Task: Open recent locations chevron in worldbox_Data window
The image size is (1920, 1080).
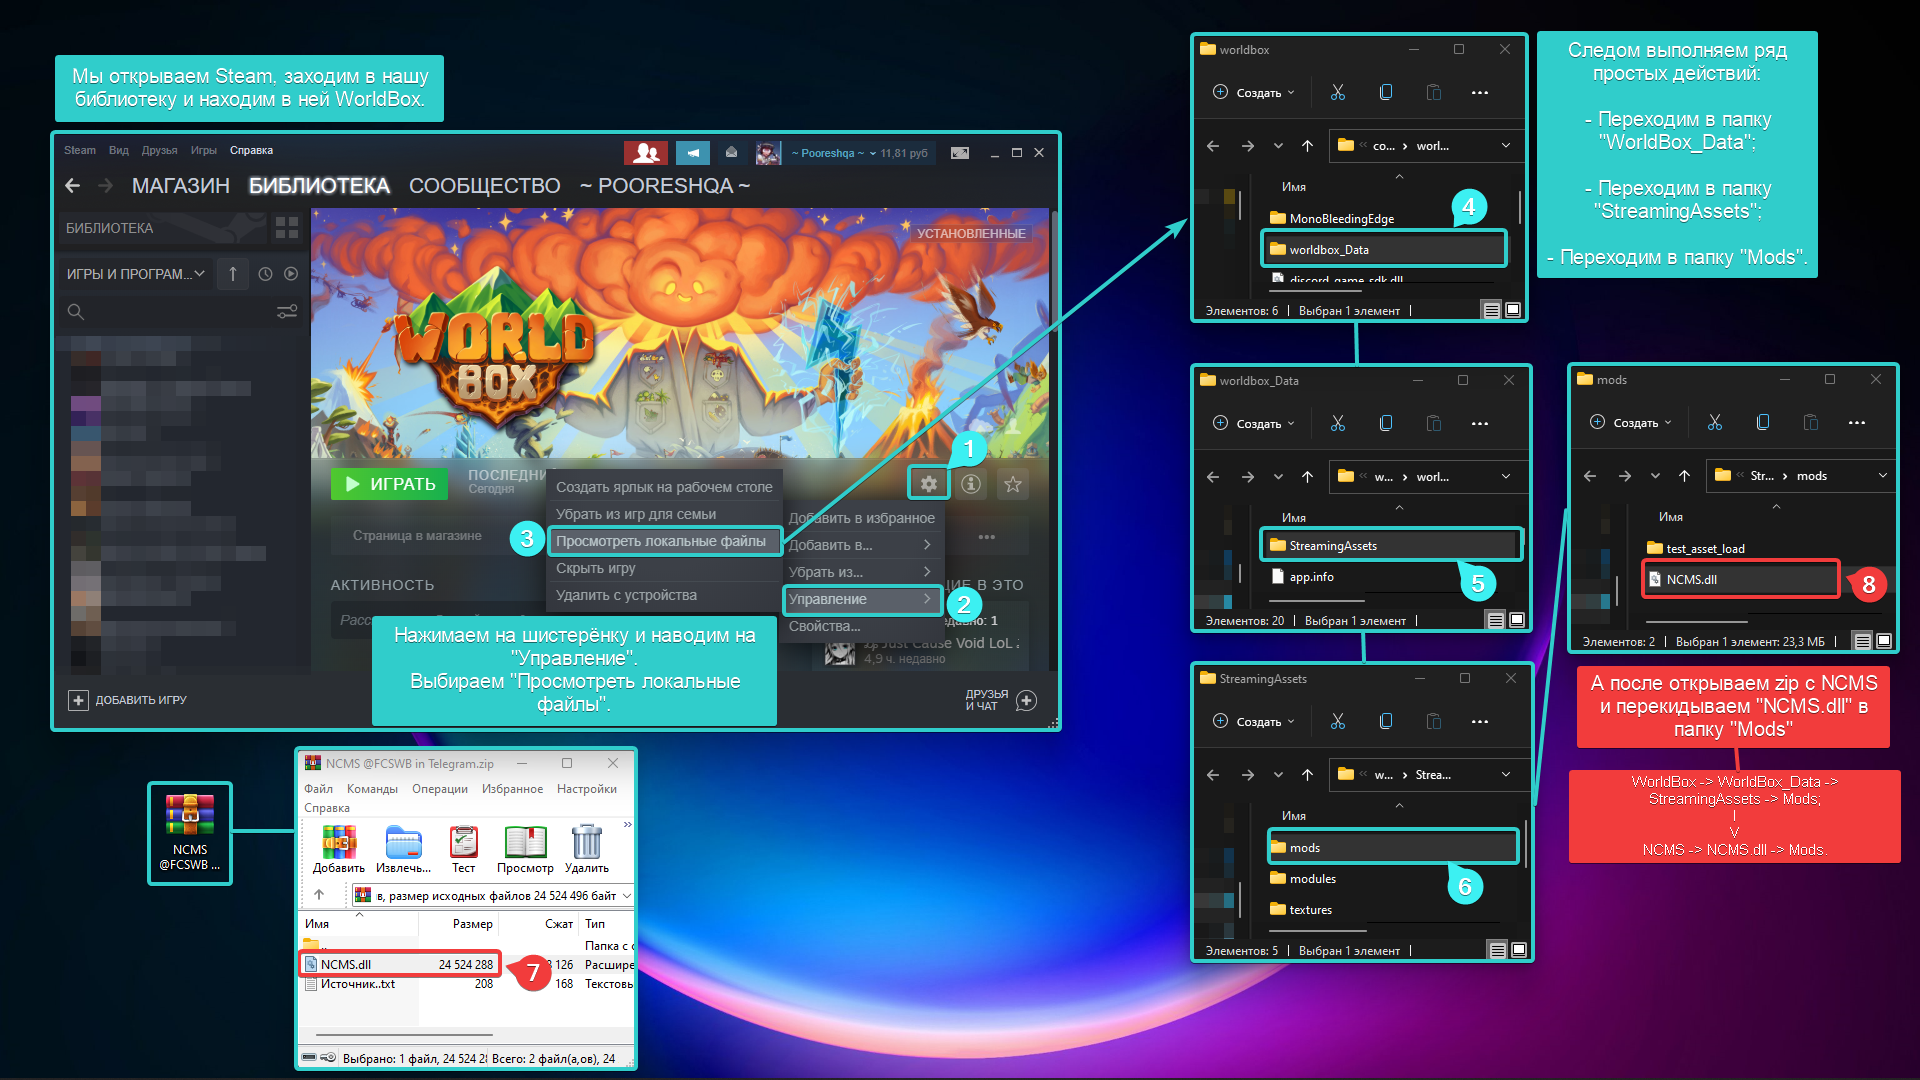Action: click(1278, 477)
